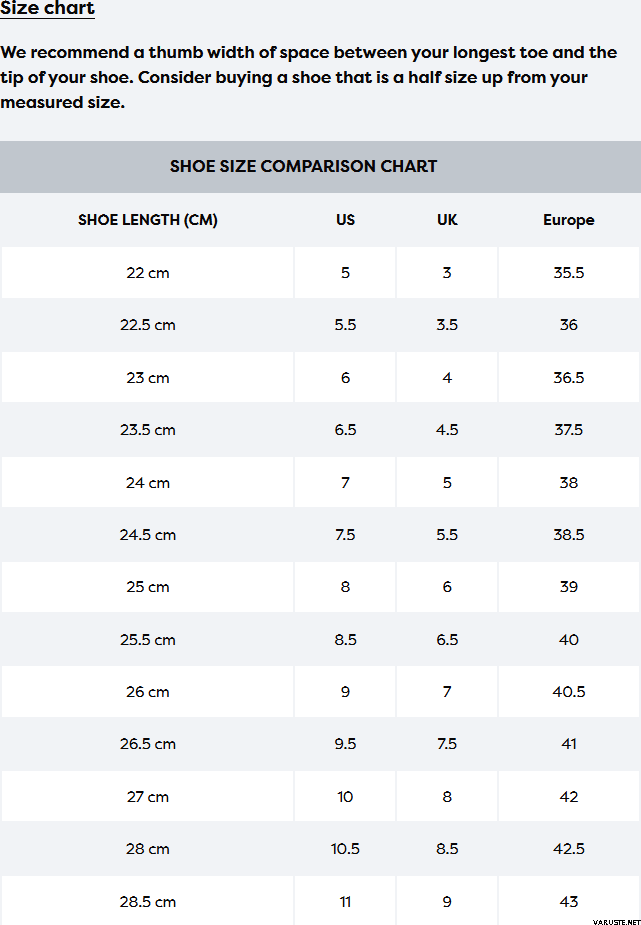Click the SHOE SIZE COMPARISON CHART header
Image resolution: width=641 pixels, height=925 pixels.
[x=303, y=166]
